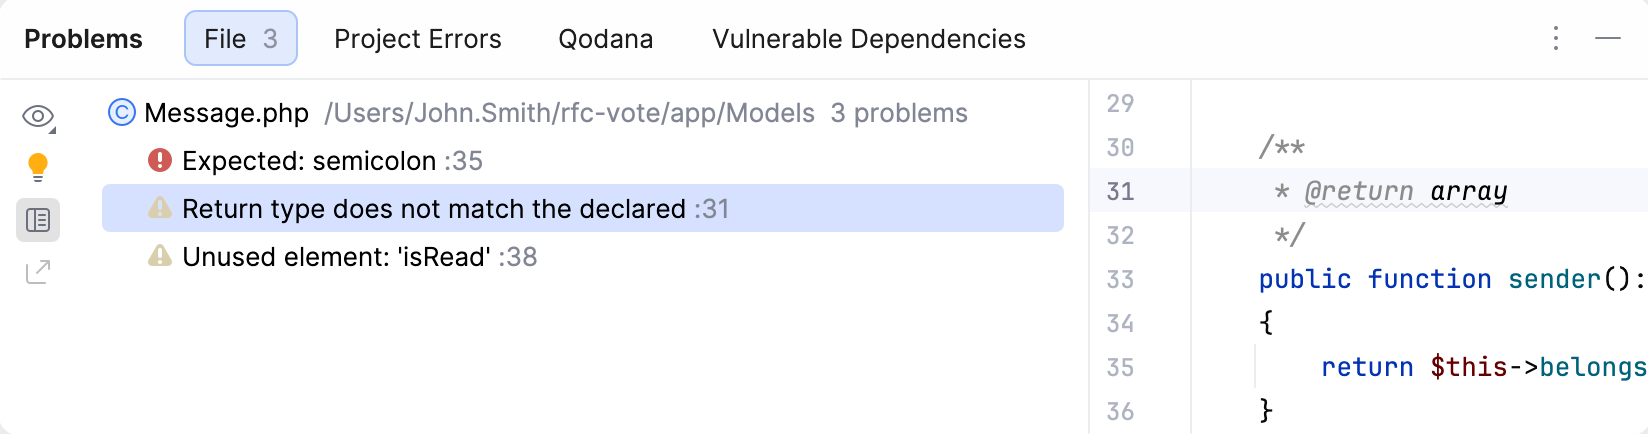Open the three-dot options menu
1648x434 pixels.
(x=1556, y=39)
